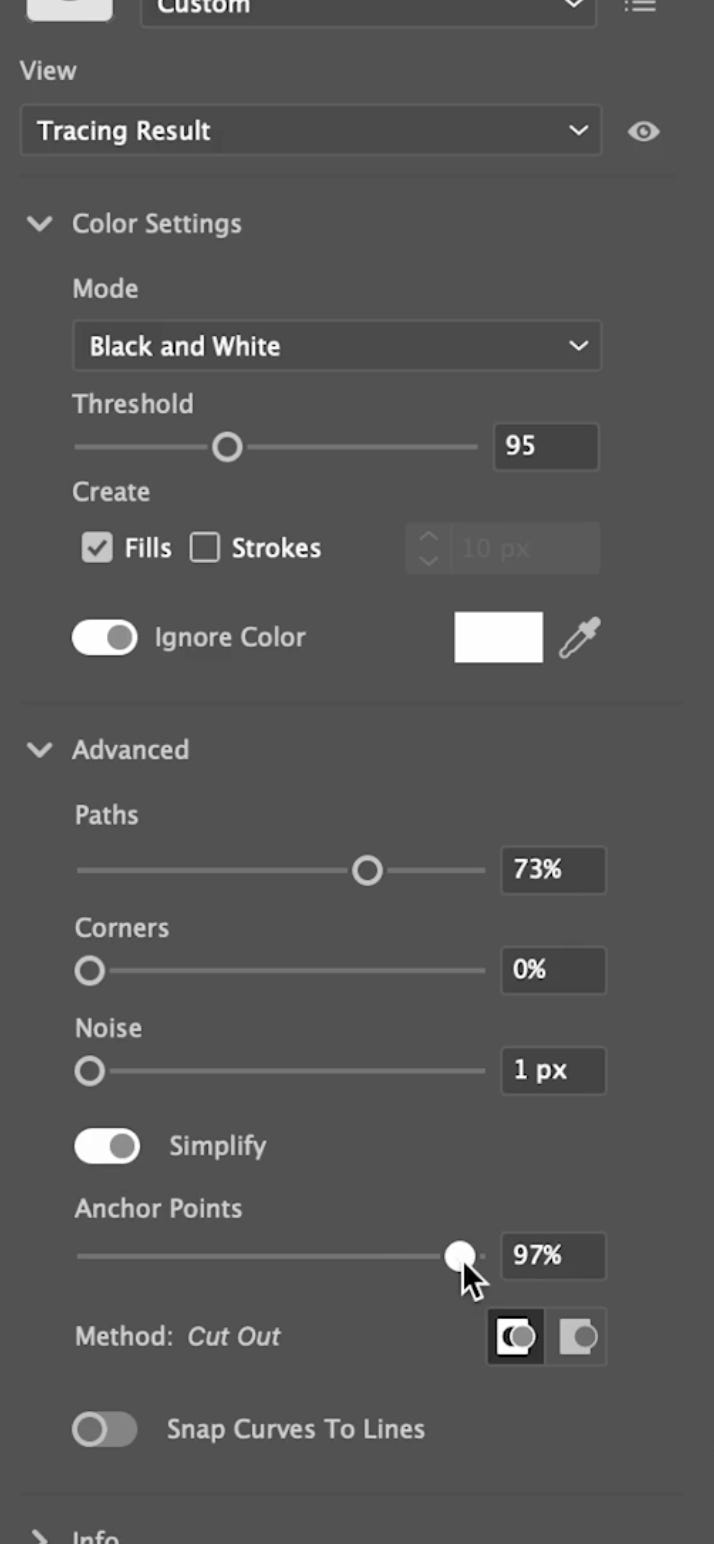The width and height of the screenshot is (714, 1544).
Task: Open the Custom preset dropdown
Action: coord(368,8)
